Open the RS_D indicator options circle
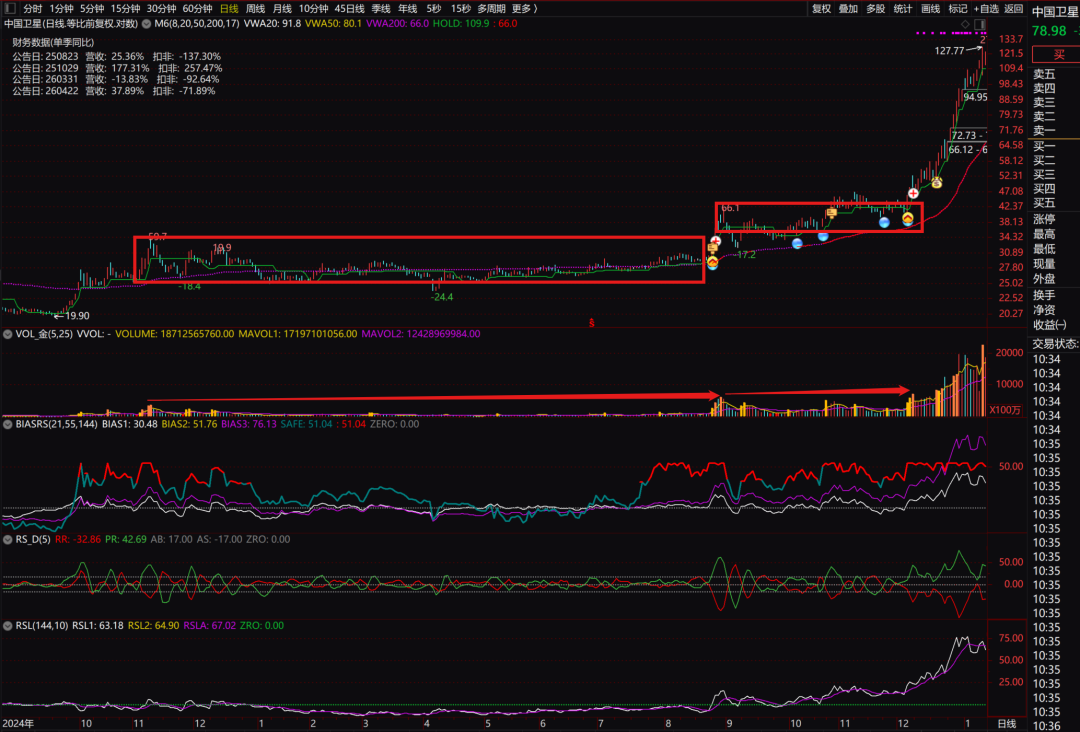1080x732 pixels. point(8,539)
